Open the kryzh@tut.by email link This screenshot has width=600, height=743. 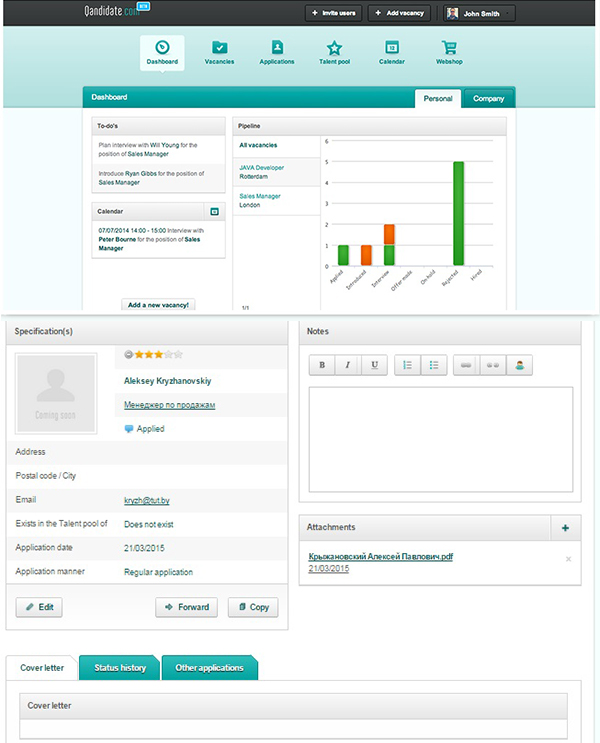click(x=140, y=500)
